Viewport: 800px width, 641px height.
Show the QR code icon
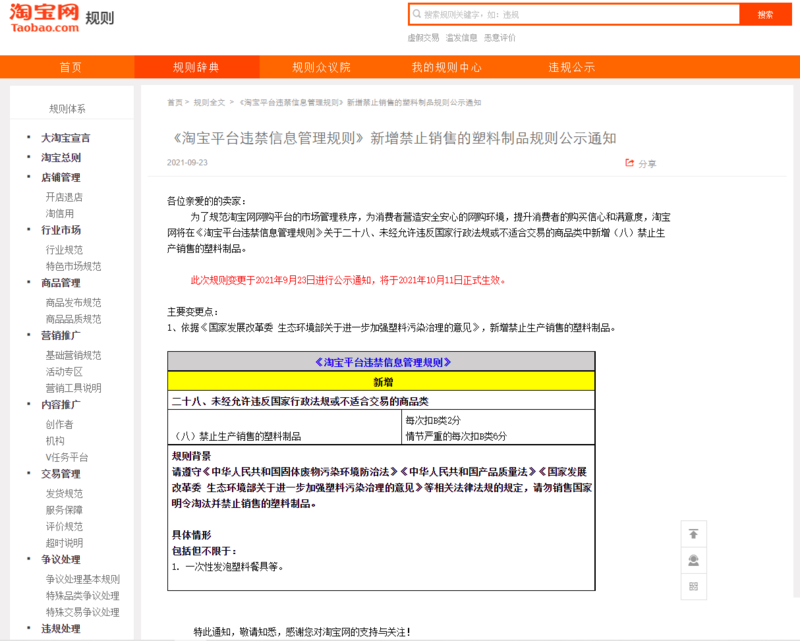pyautogui.click(x=693, y=586)
